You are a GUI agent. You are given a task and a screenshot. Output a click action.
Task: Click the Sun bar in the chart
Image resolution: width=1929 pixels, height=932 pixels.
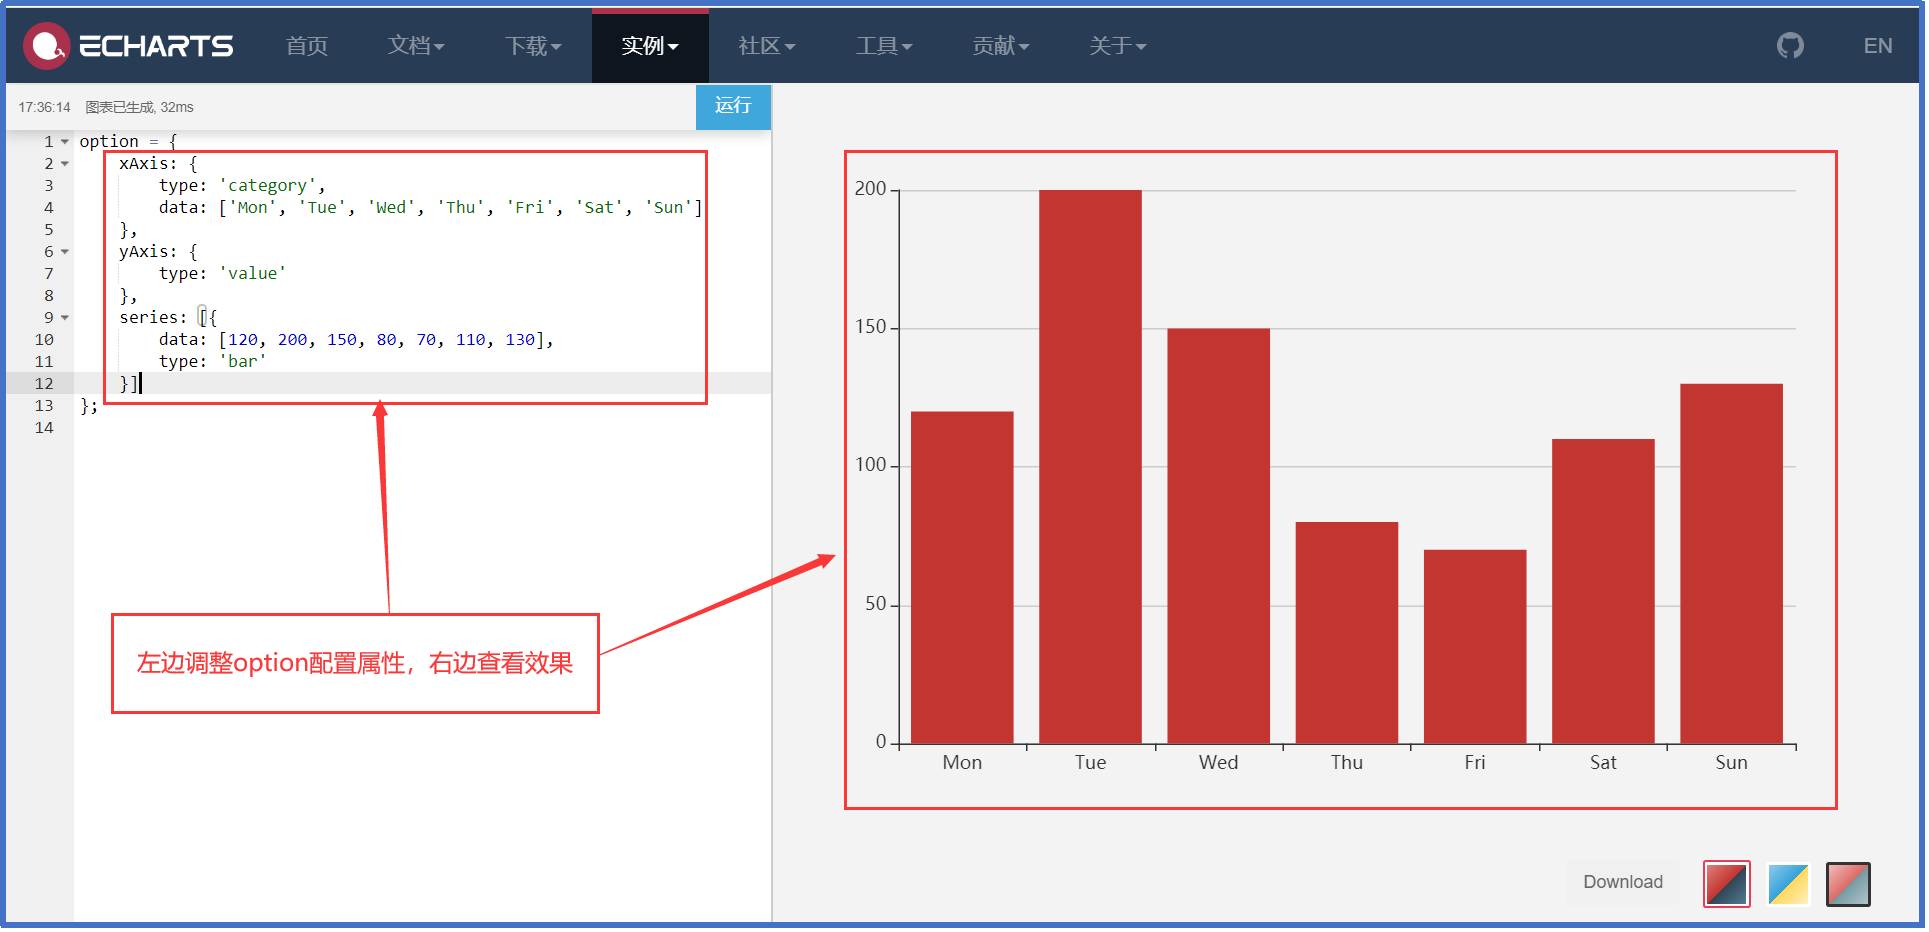pyautogui.click(x=1731, y=564)
